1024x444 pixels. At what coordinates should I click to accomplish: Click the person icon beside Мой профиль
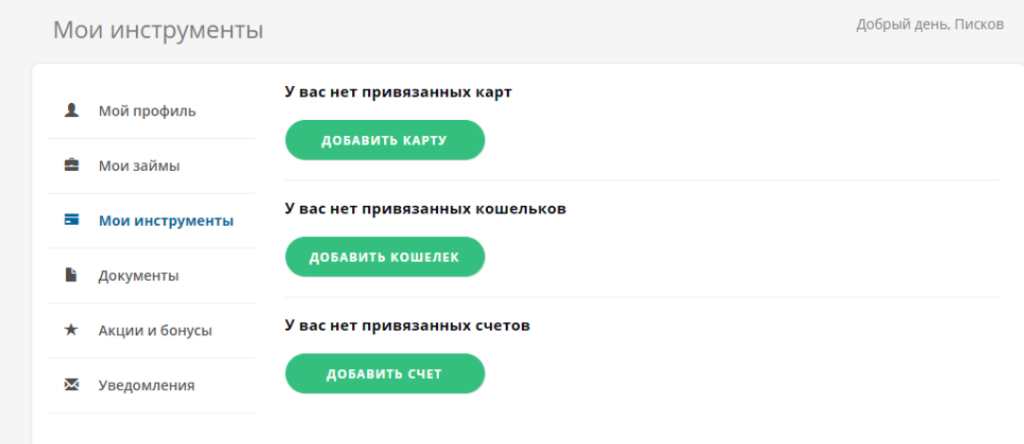tap(72, 110)
